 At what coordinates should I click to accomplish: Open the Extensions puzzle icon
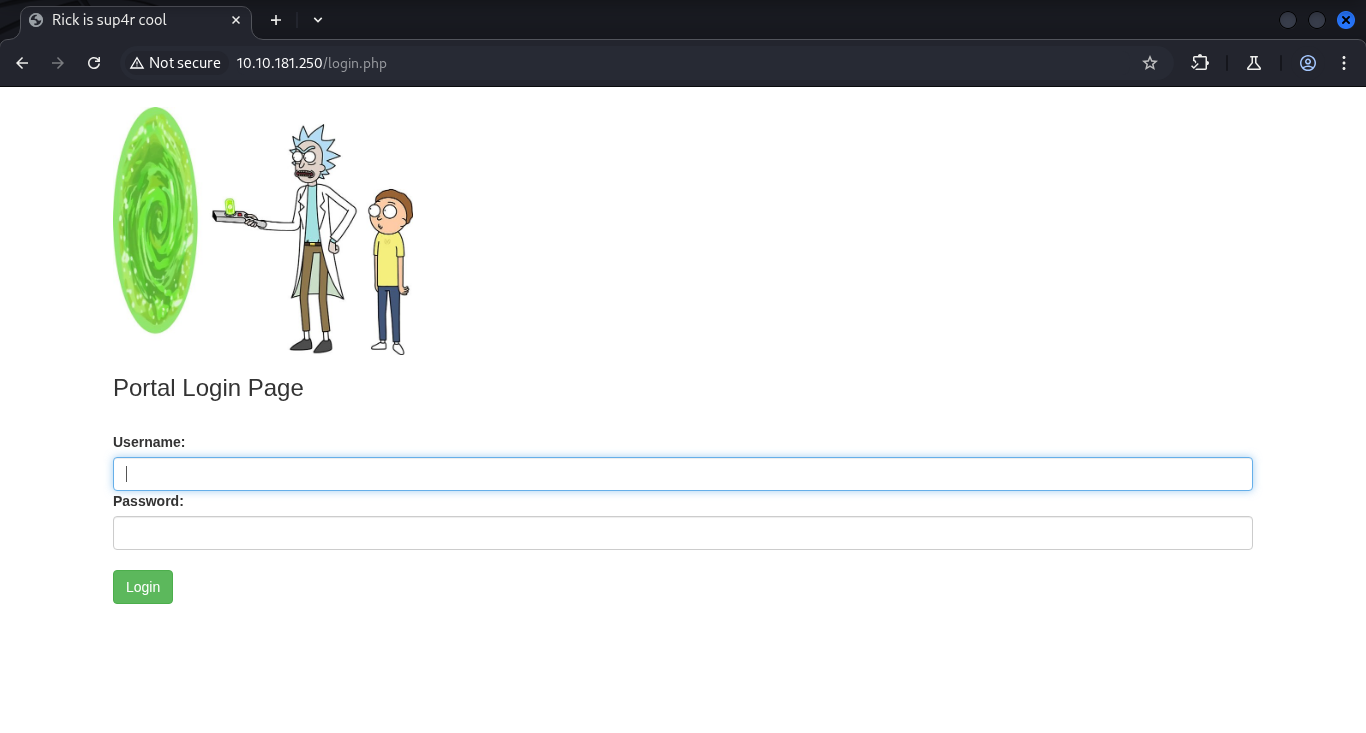click(x=1200, y=63)
